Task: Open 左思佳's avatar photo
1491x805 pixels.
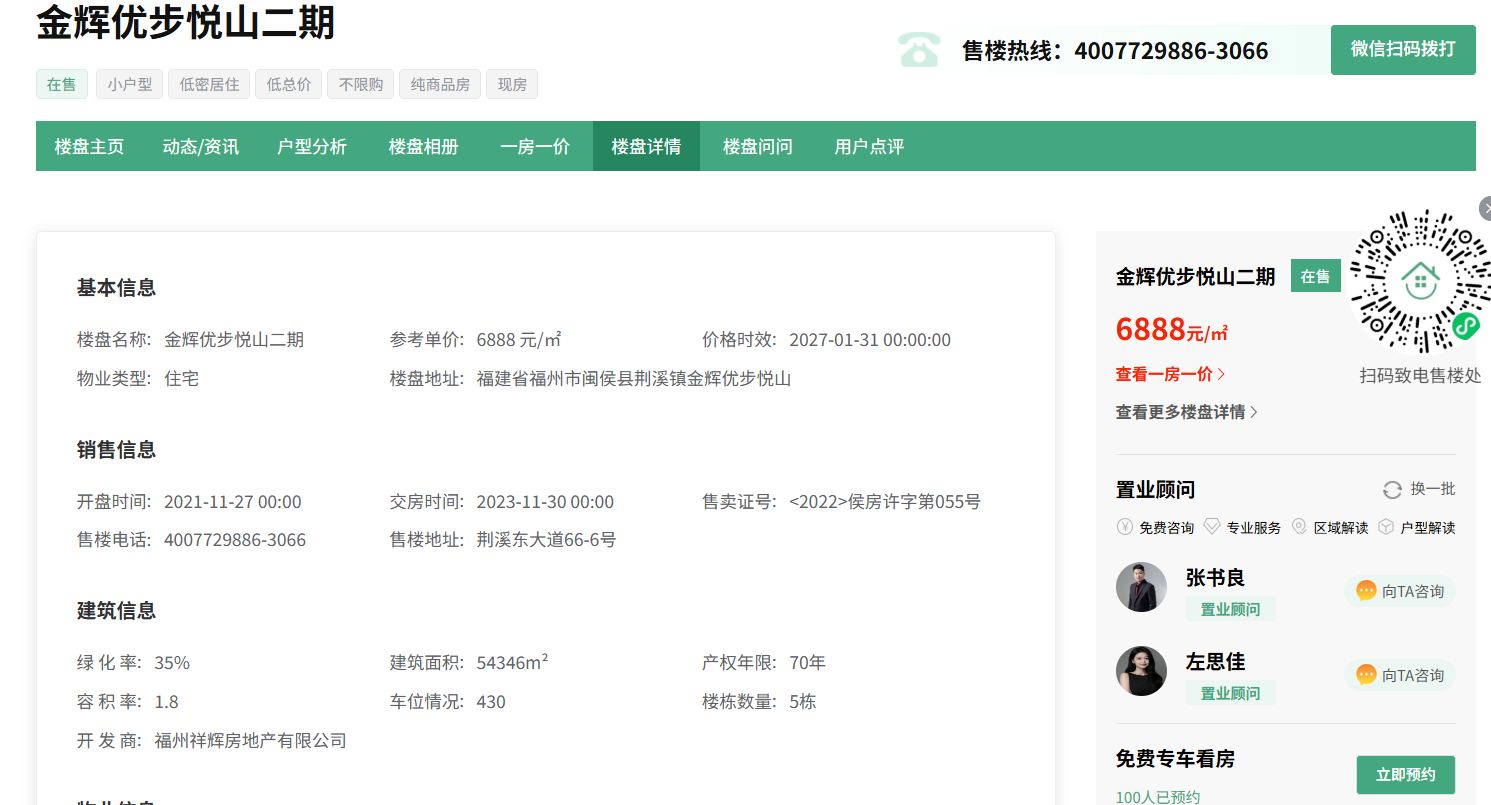Action: click(1141, 671)
